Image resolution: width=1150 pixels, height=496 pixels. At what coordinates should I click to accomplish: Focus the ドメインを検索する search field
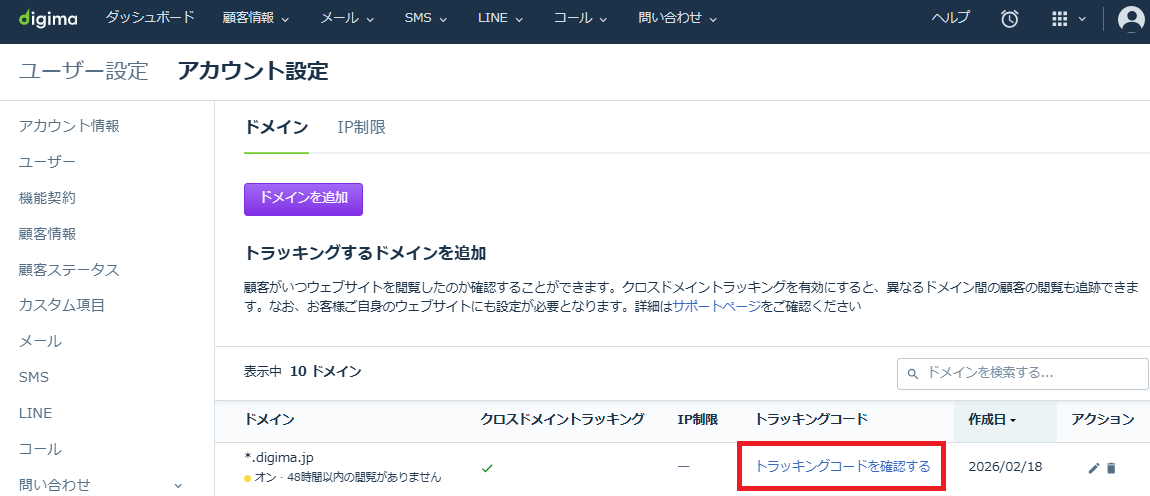(x=1022, y=373)
